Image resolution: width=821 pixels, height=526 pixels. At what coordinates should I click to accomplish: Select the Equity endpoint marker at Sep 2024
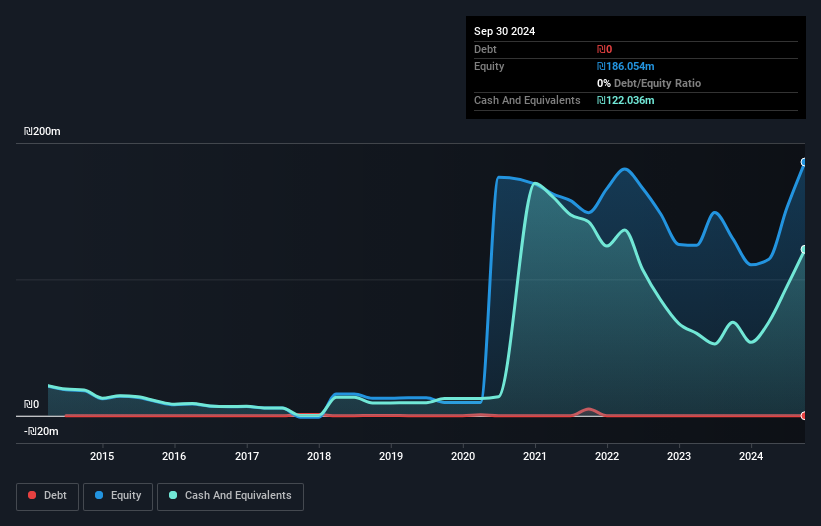click(x=804, y=162)
